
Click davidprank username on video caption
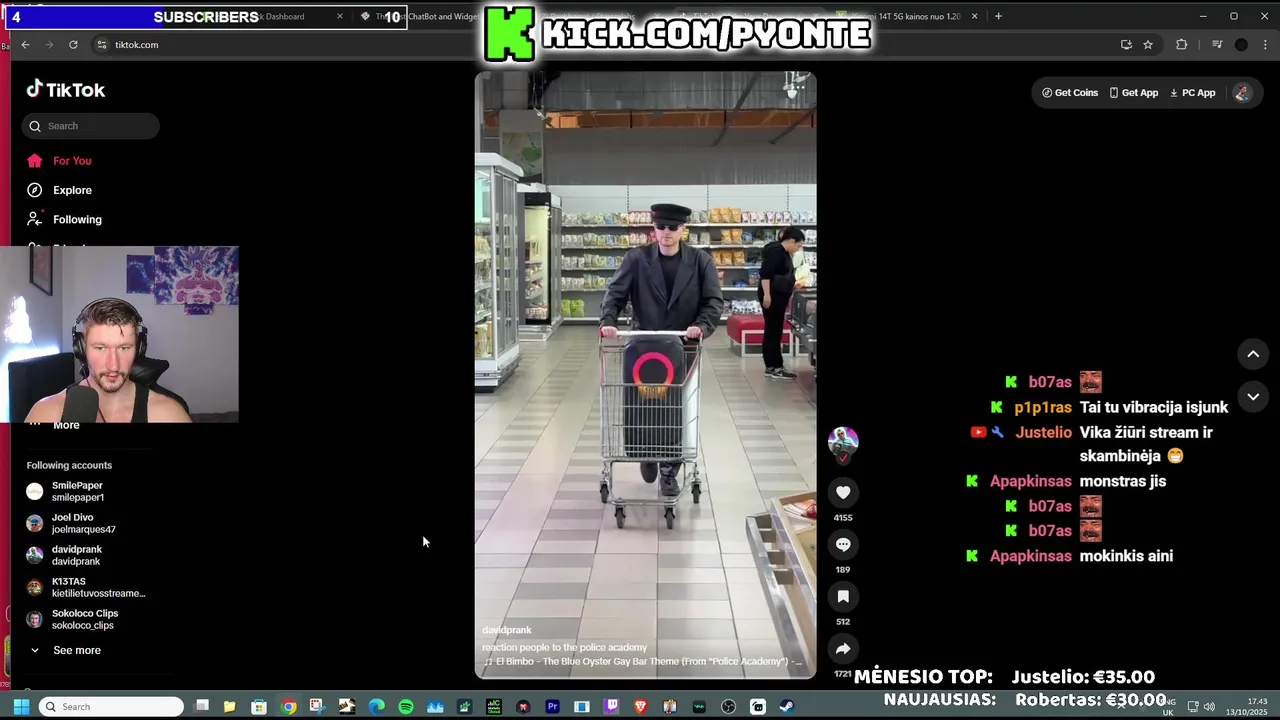pos(507,630)
